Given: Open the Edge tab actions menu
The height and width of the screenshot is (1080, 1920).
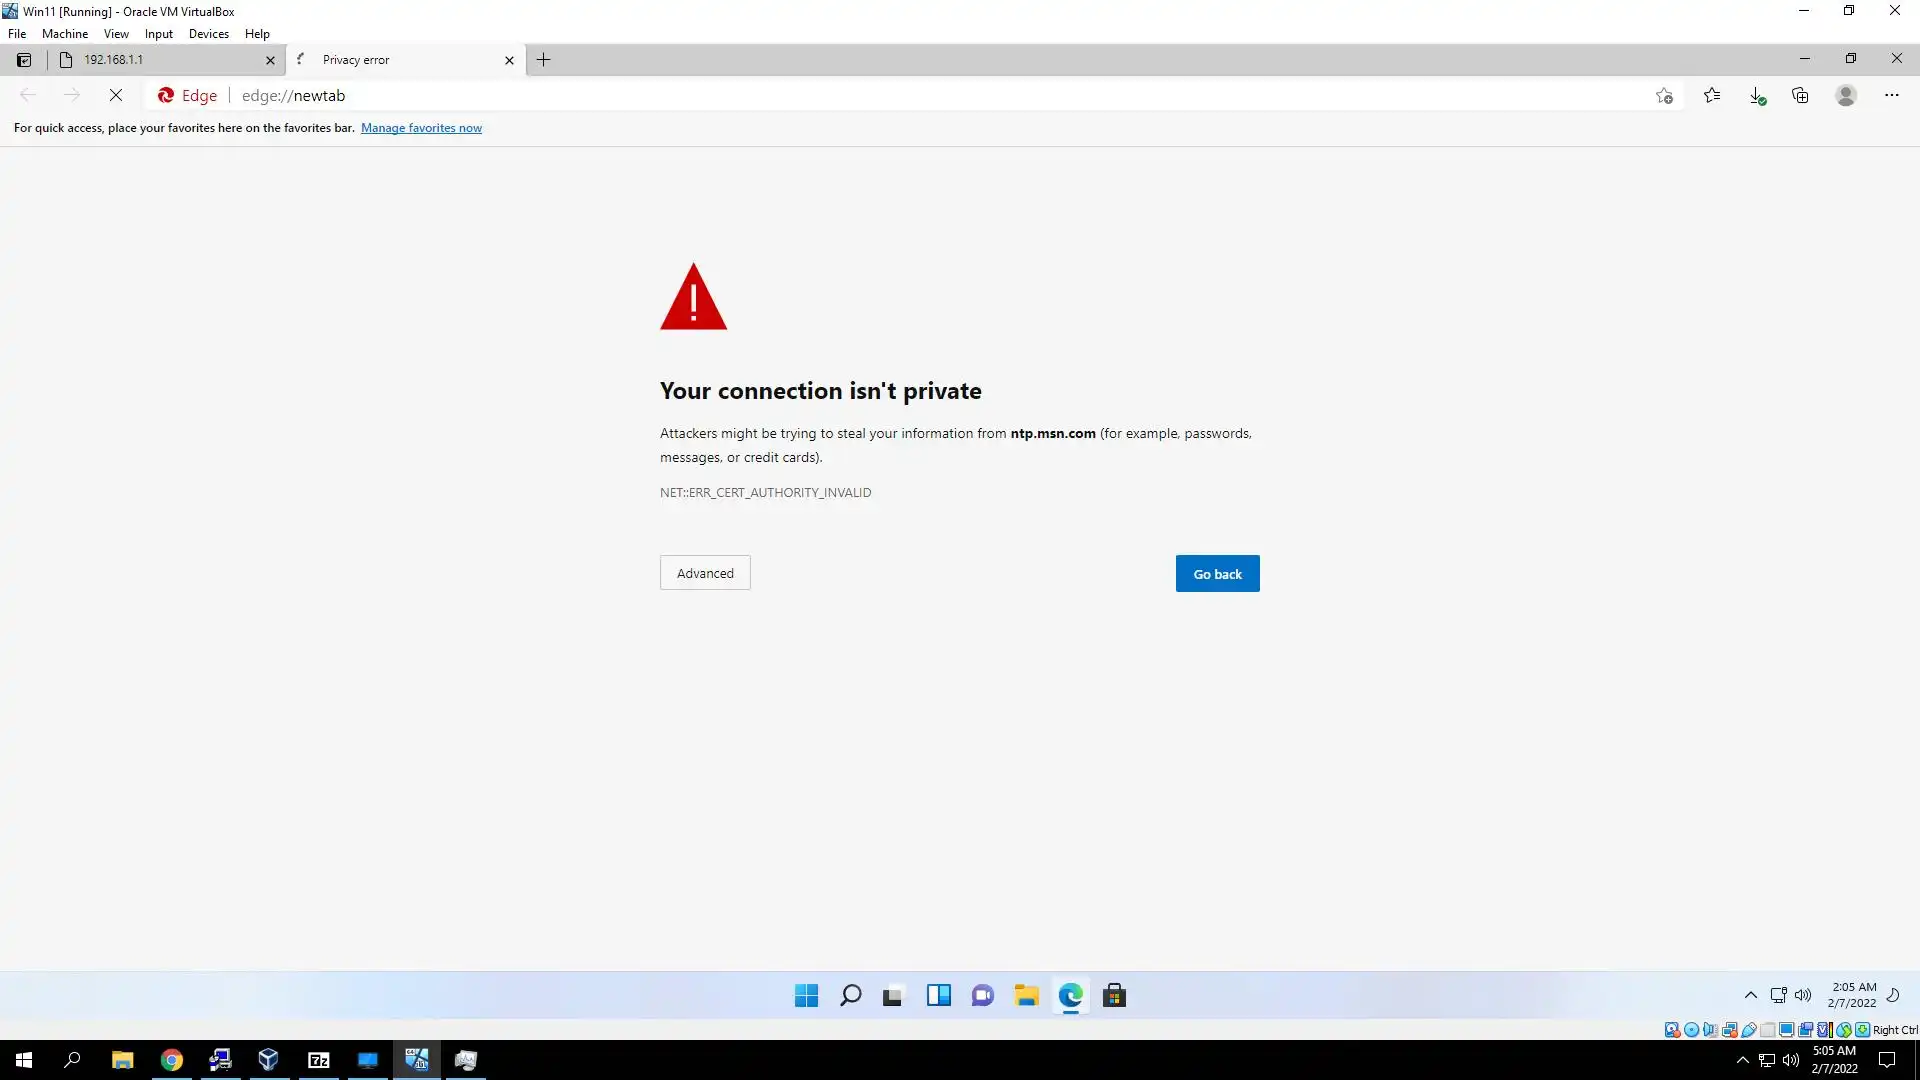Looking at the screenshot, I should pos(24,60).
